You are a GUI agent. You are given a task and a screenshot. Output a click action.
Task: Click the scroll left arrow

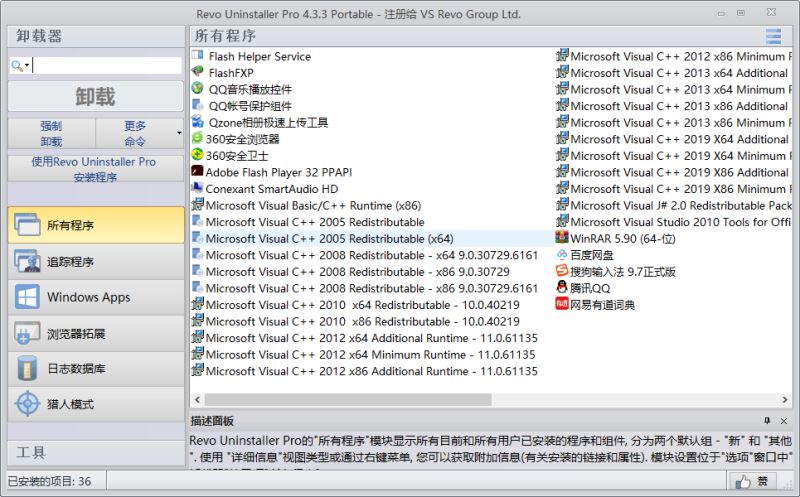197,400
